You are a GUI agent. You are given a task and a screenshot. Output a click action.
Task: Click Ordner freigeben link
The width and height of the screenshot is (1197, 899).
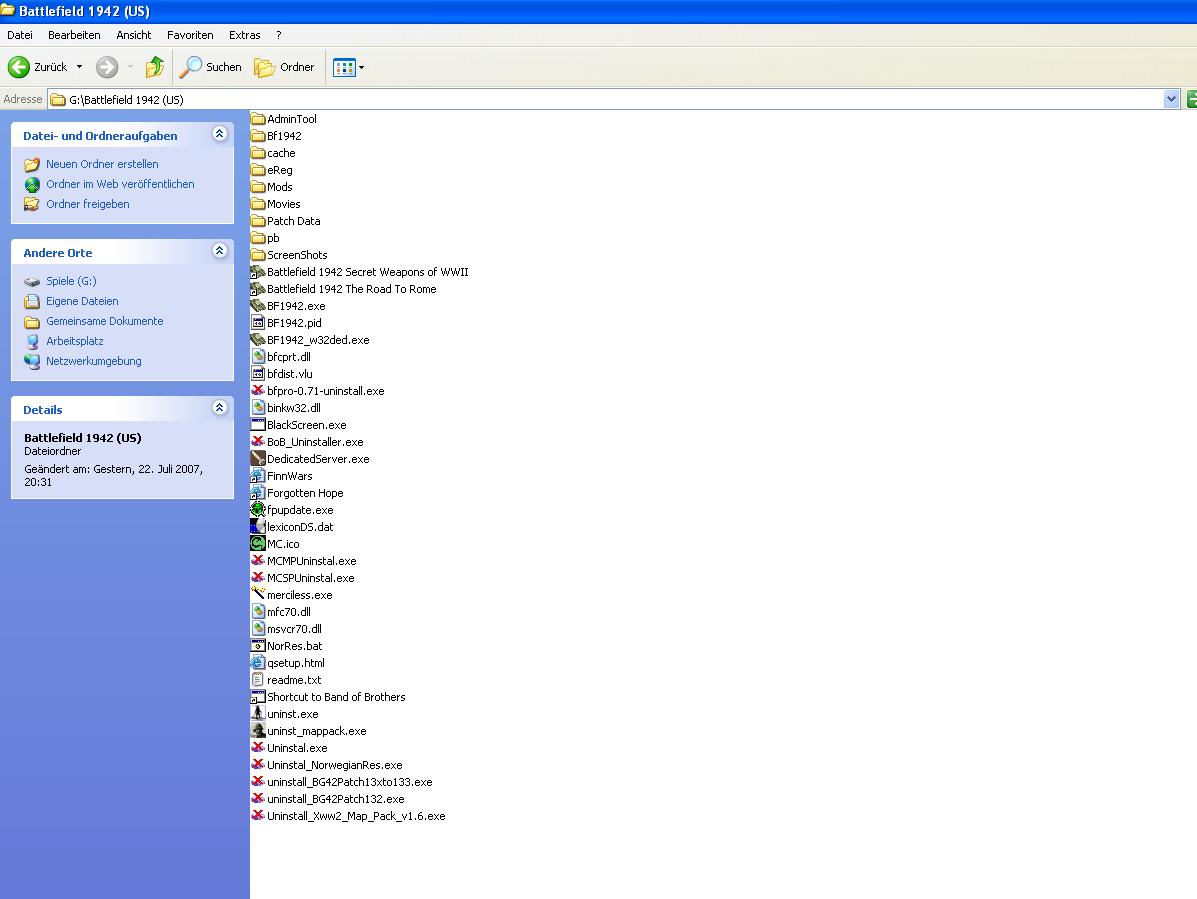point(88,204)
